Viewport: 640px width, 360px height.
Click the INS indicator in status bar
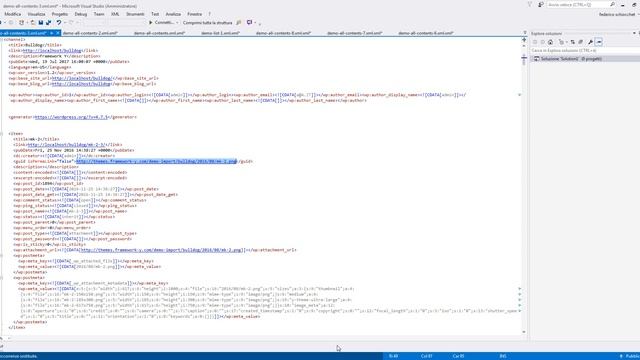(503, 356)
